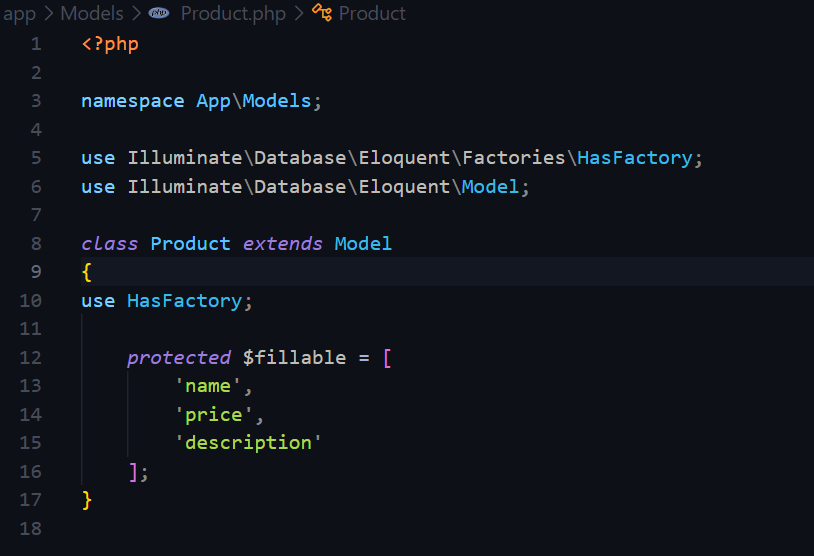Viewport: 814px width, 556px height.
Task: Click 'HasFactory' on the import line 5
Action: click(x=634, y=158)
